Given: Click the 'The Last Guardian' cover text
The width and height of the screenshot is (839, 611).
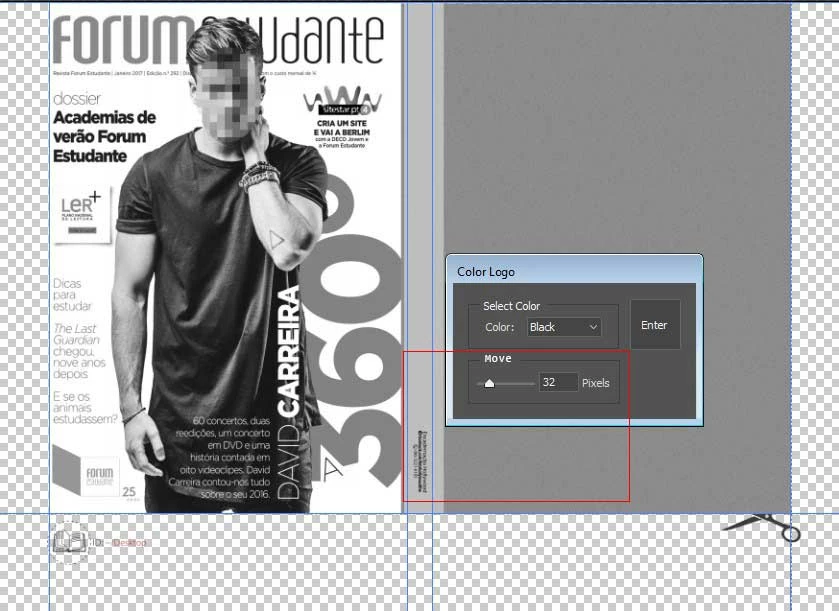Looking at the screenshot, I should [76, 334].
